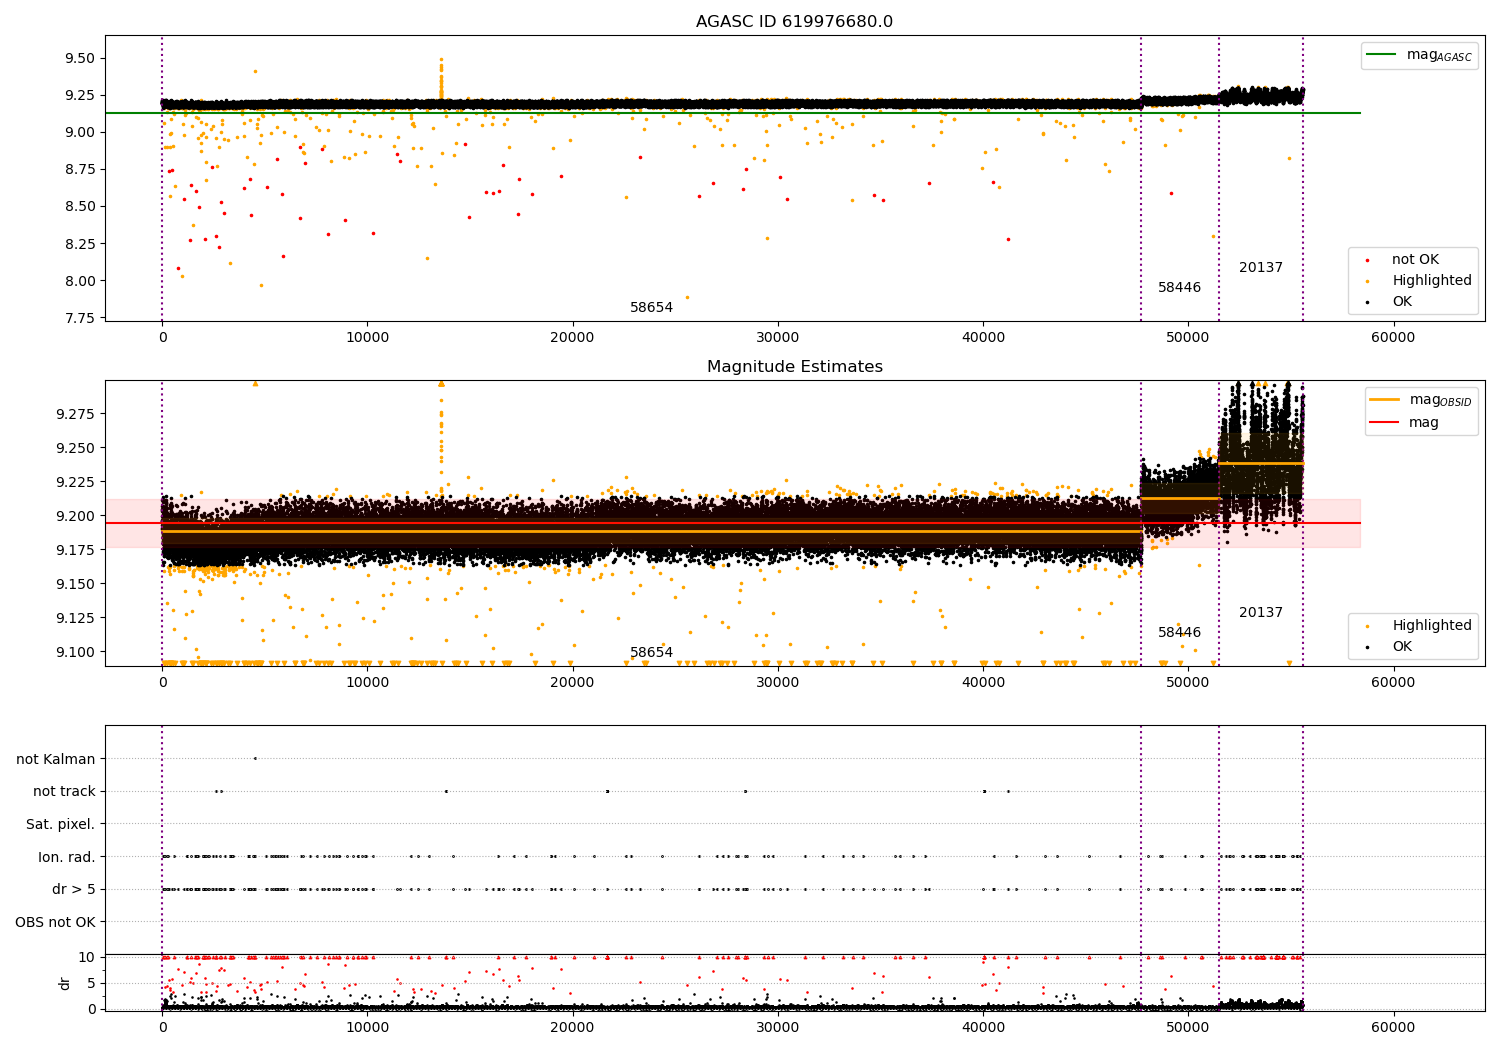
Task: Click the 58654 annotation in the top plot
Action: [x=651, y=308]
